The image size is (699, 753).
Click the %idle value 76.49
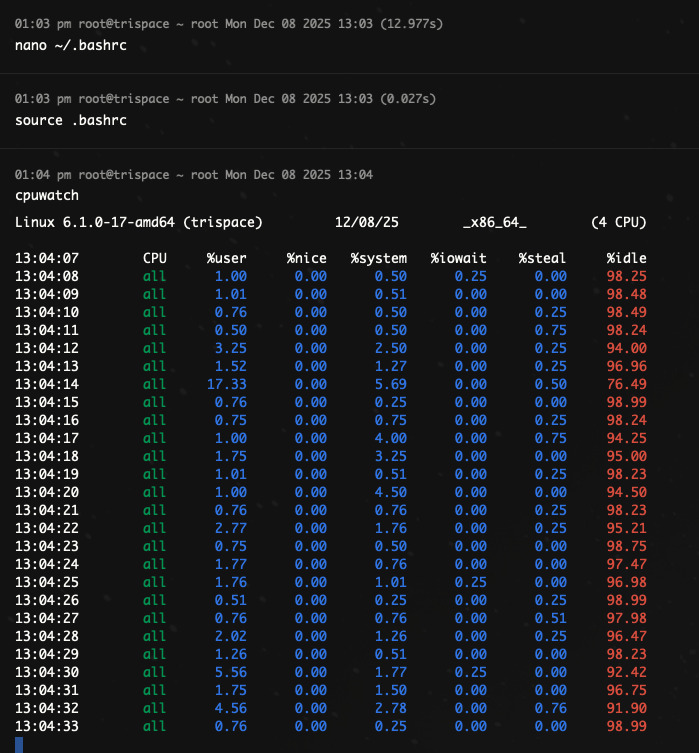pyautogui.click(x=627, y=384)
